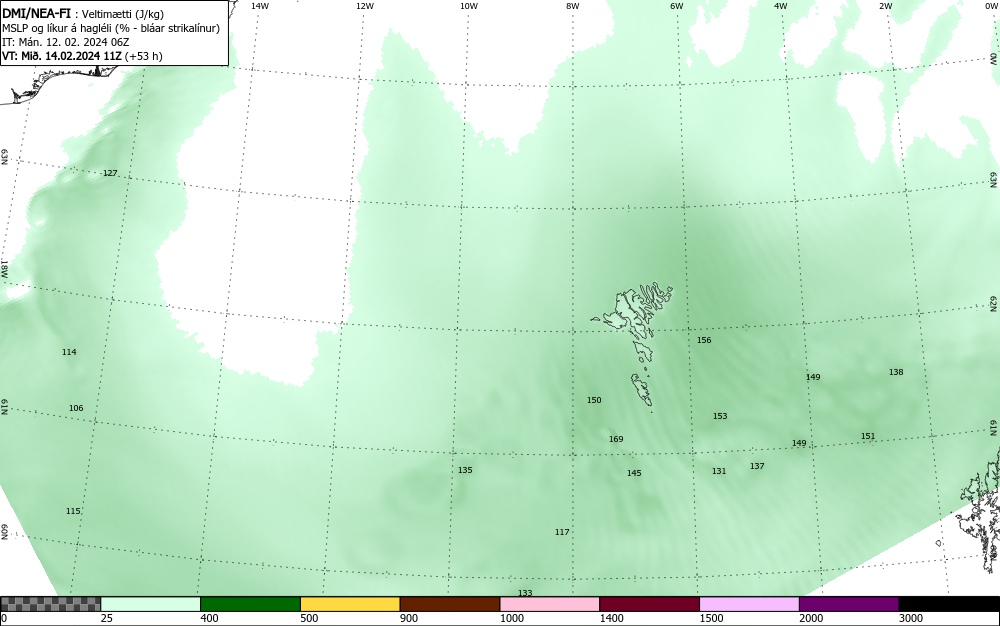
Task: Click the checkered 0–25 legend swatch
Action: click(x=50, y=604)
